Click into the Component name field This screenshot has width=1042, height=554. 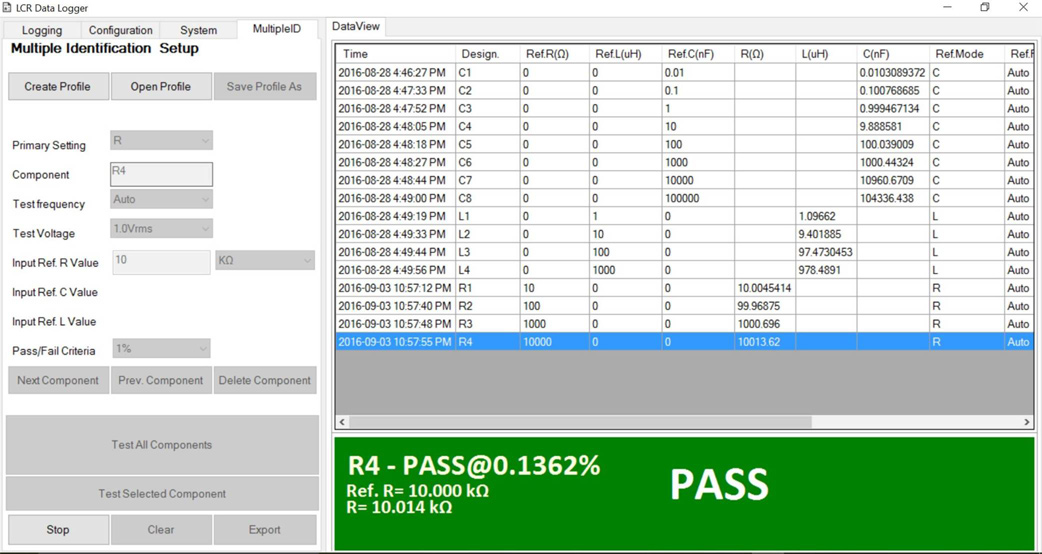coord(161,174)
